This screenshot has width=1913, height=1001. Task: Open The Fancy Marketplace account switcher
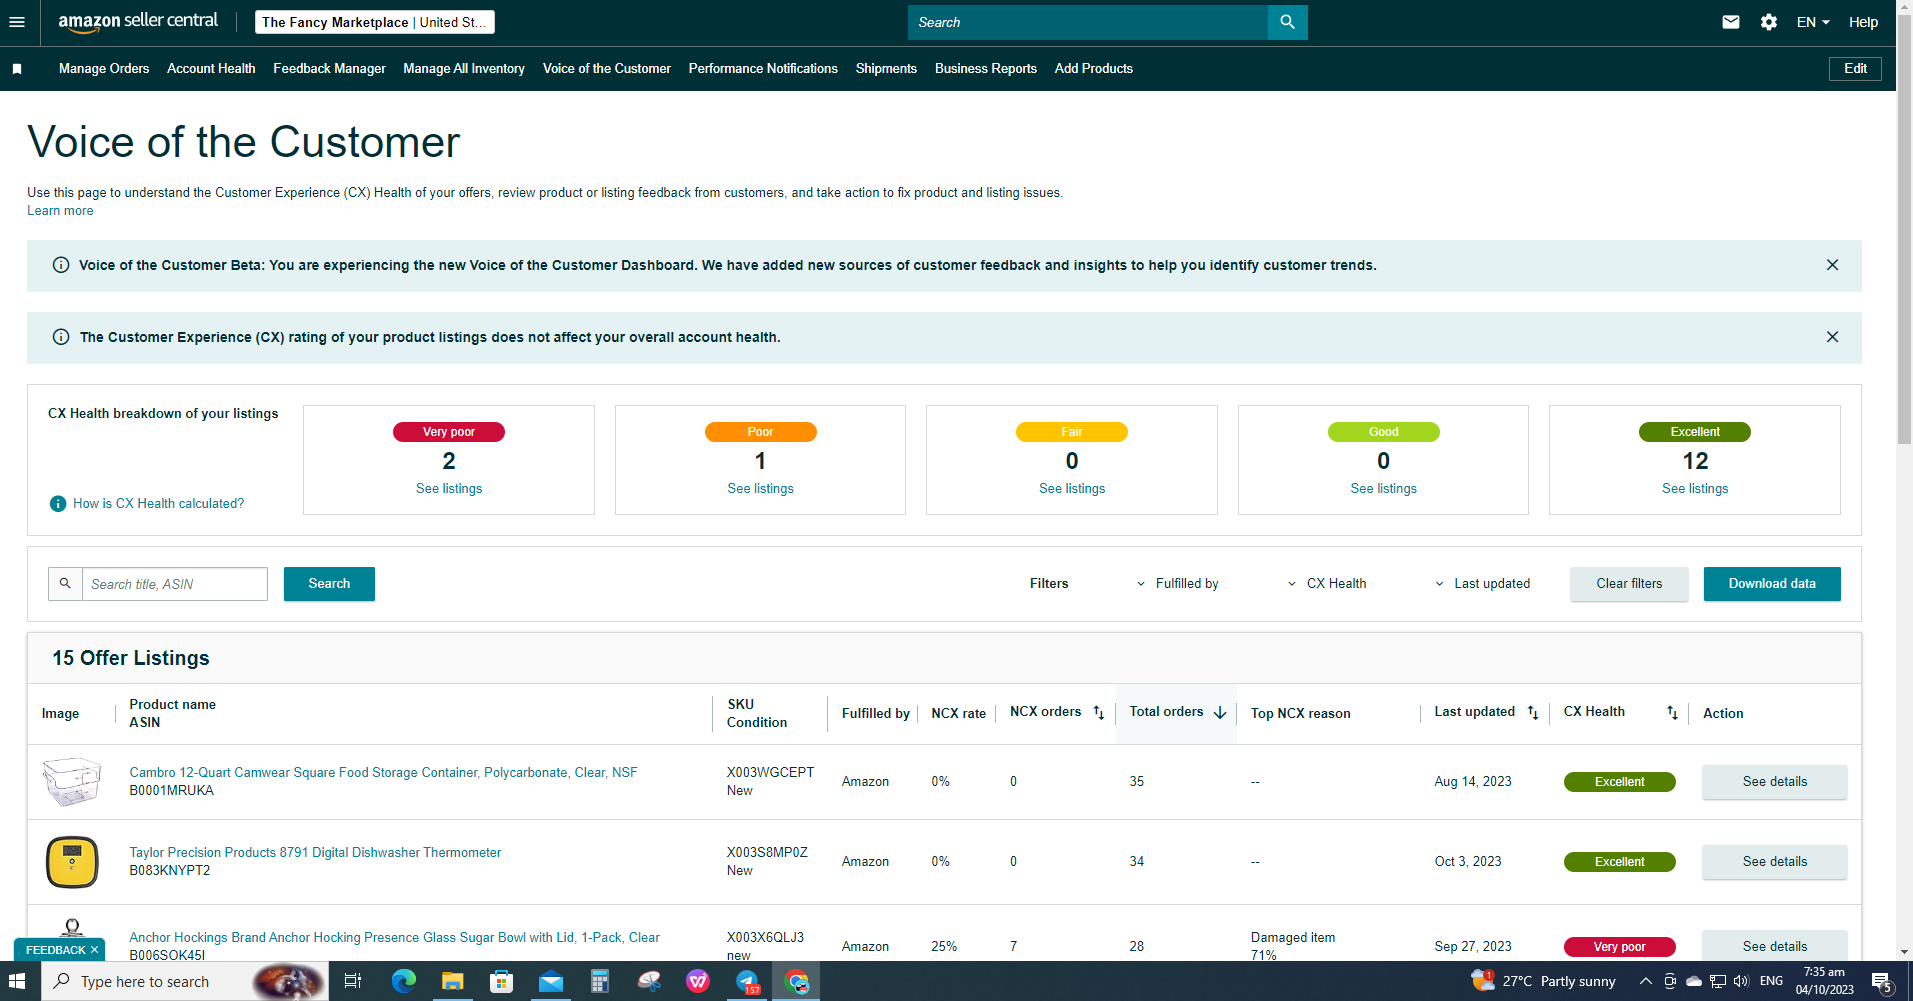pyautogui.click(x=374, y=22)
